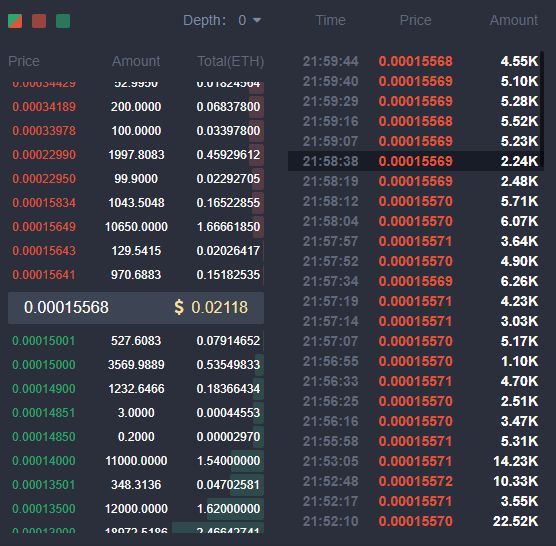Viewport: 556px width, 546px height.
Task: Click the last price 0.00015568 bar
Action: click(x=136, y=308)
